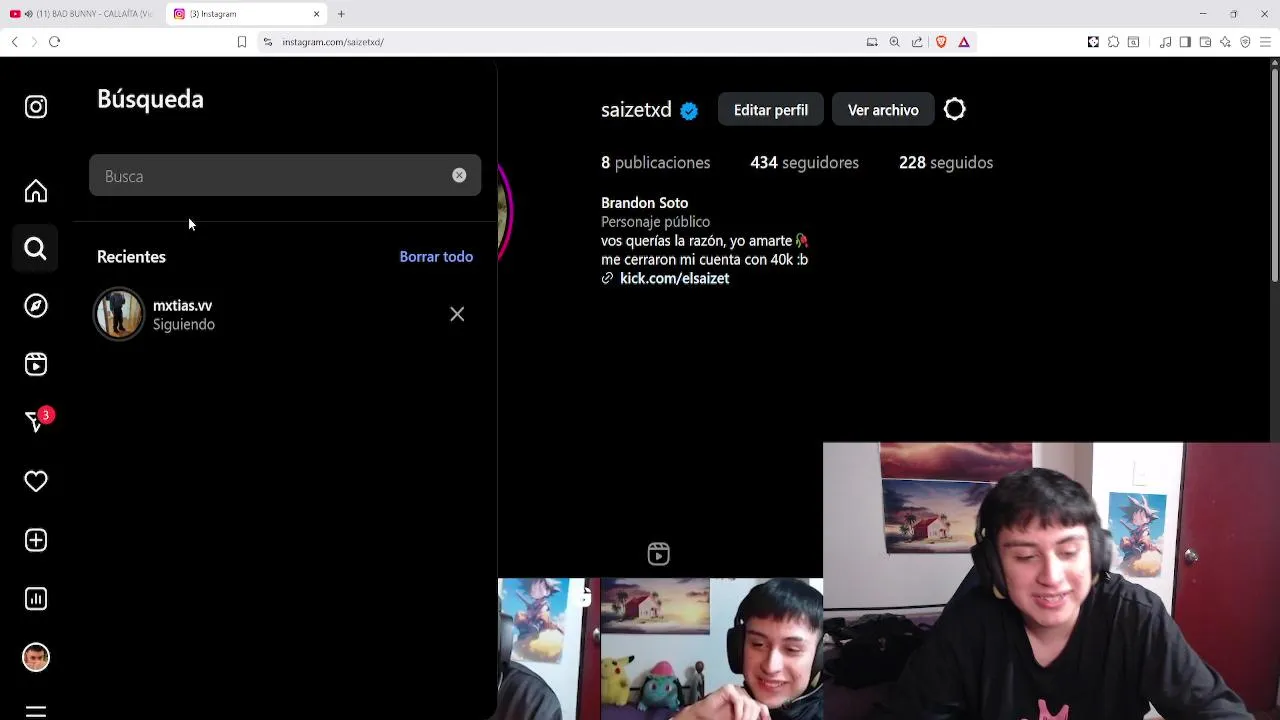This screenshot has height=720, width=1280.
Task: Open the Insights dashboard bar-chart icon
Action: (36, 599)
